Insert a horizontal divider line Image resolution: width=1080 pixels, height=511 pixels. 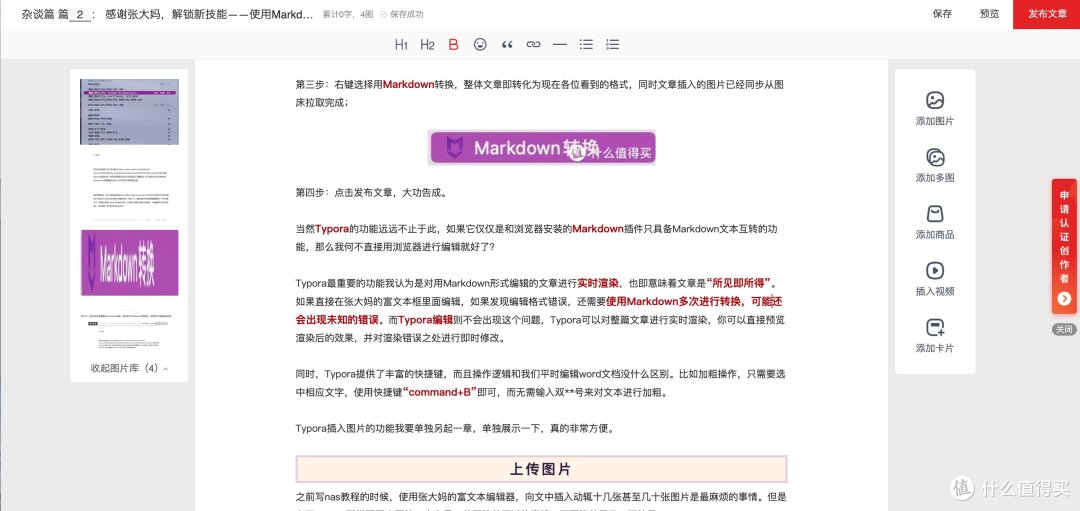559,44
